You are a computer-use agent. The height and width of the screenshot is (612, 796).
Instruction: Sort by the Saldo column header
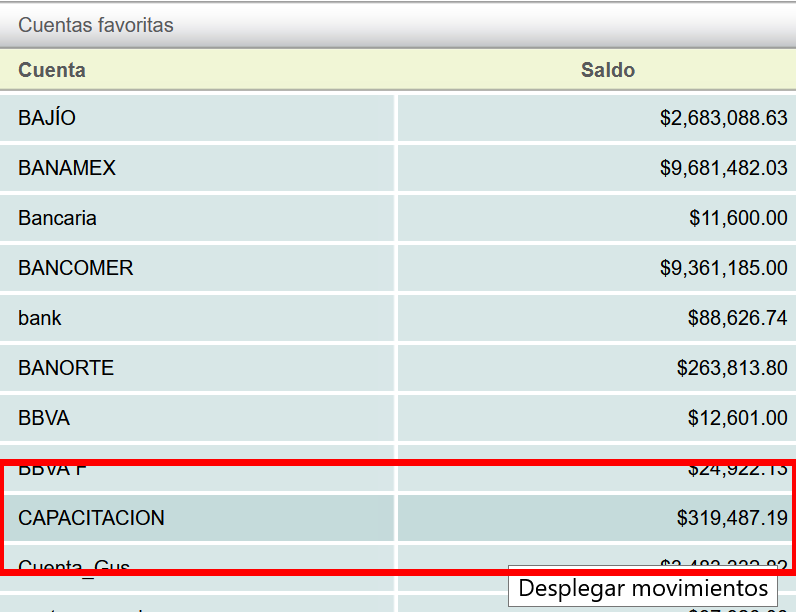[608, 70]
